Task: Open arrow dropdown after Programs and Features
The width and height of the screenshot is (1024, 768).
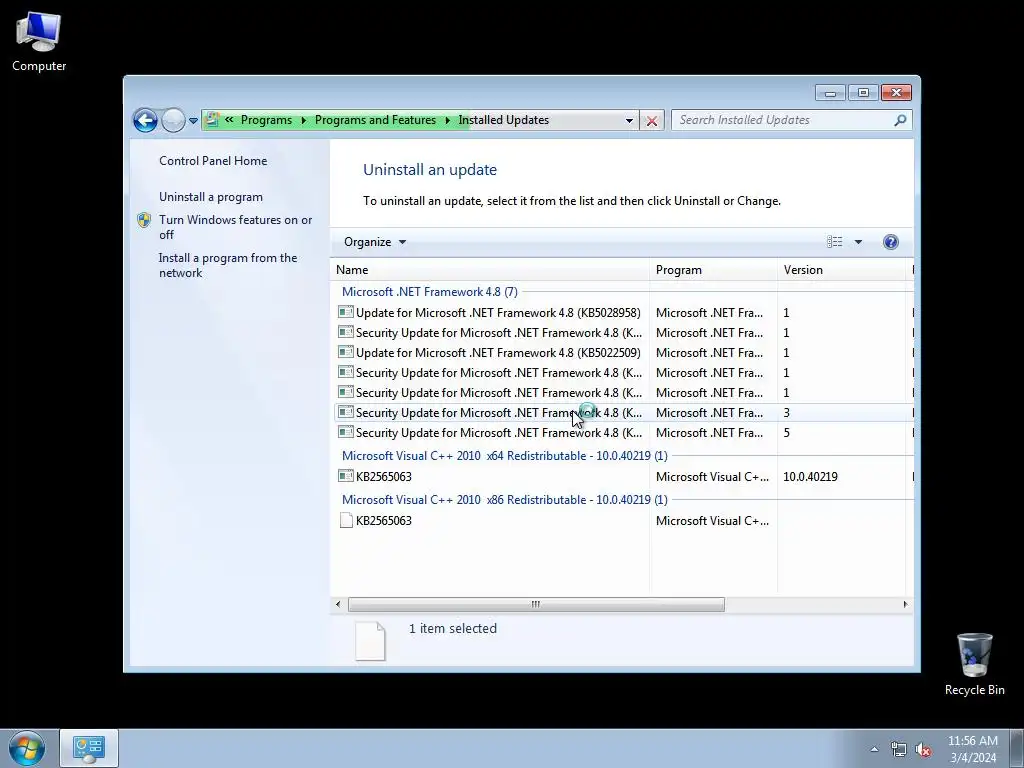Action: pos(447,120)
